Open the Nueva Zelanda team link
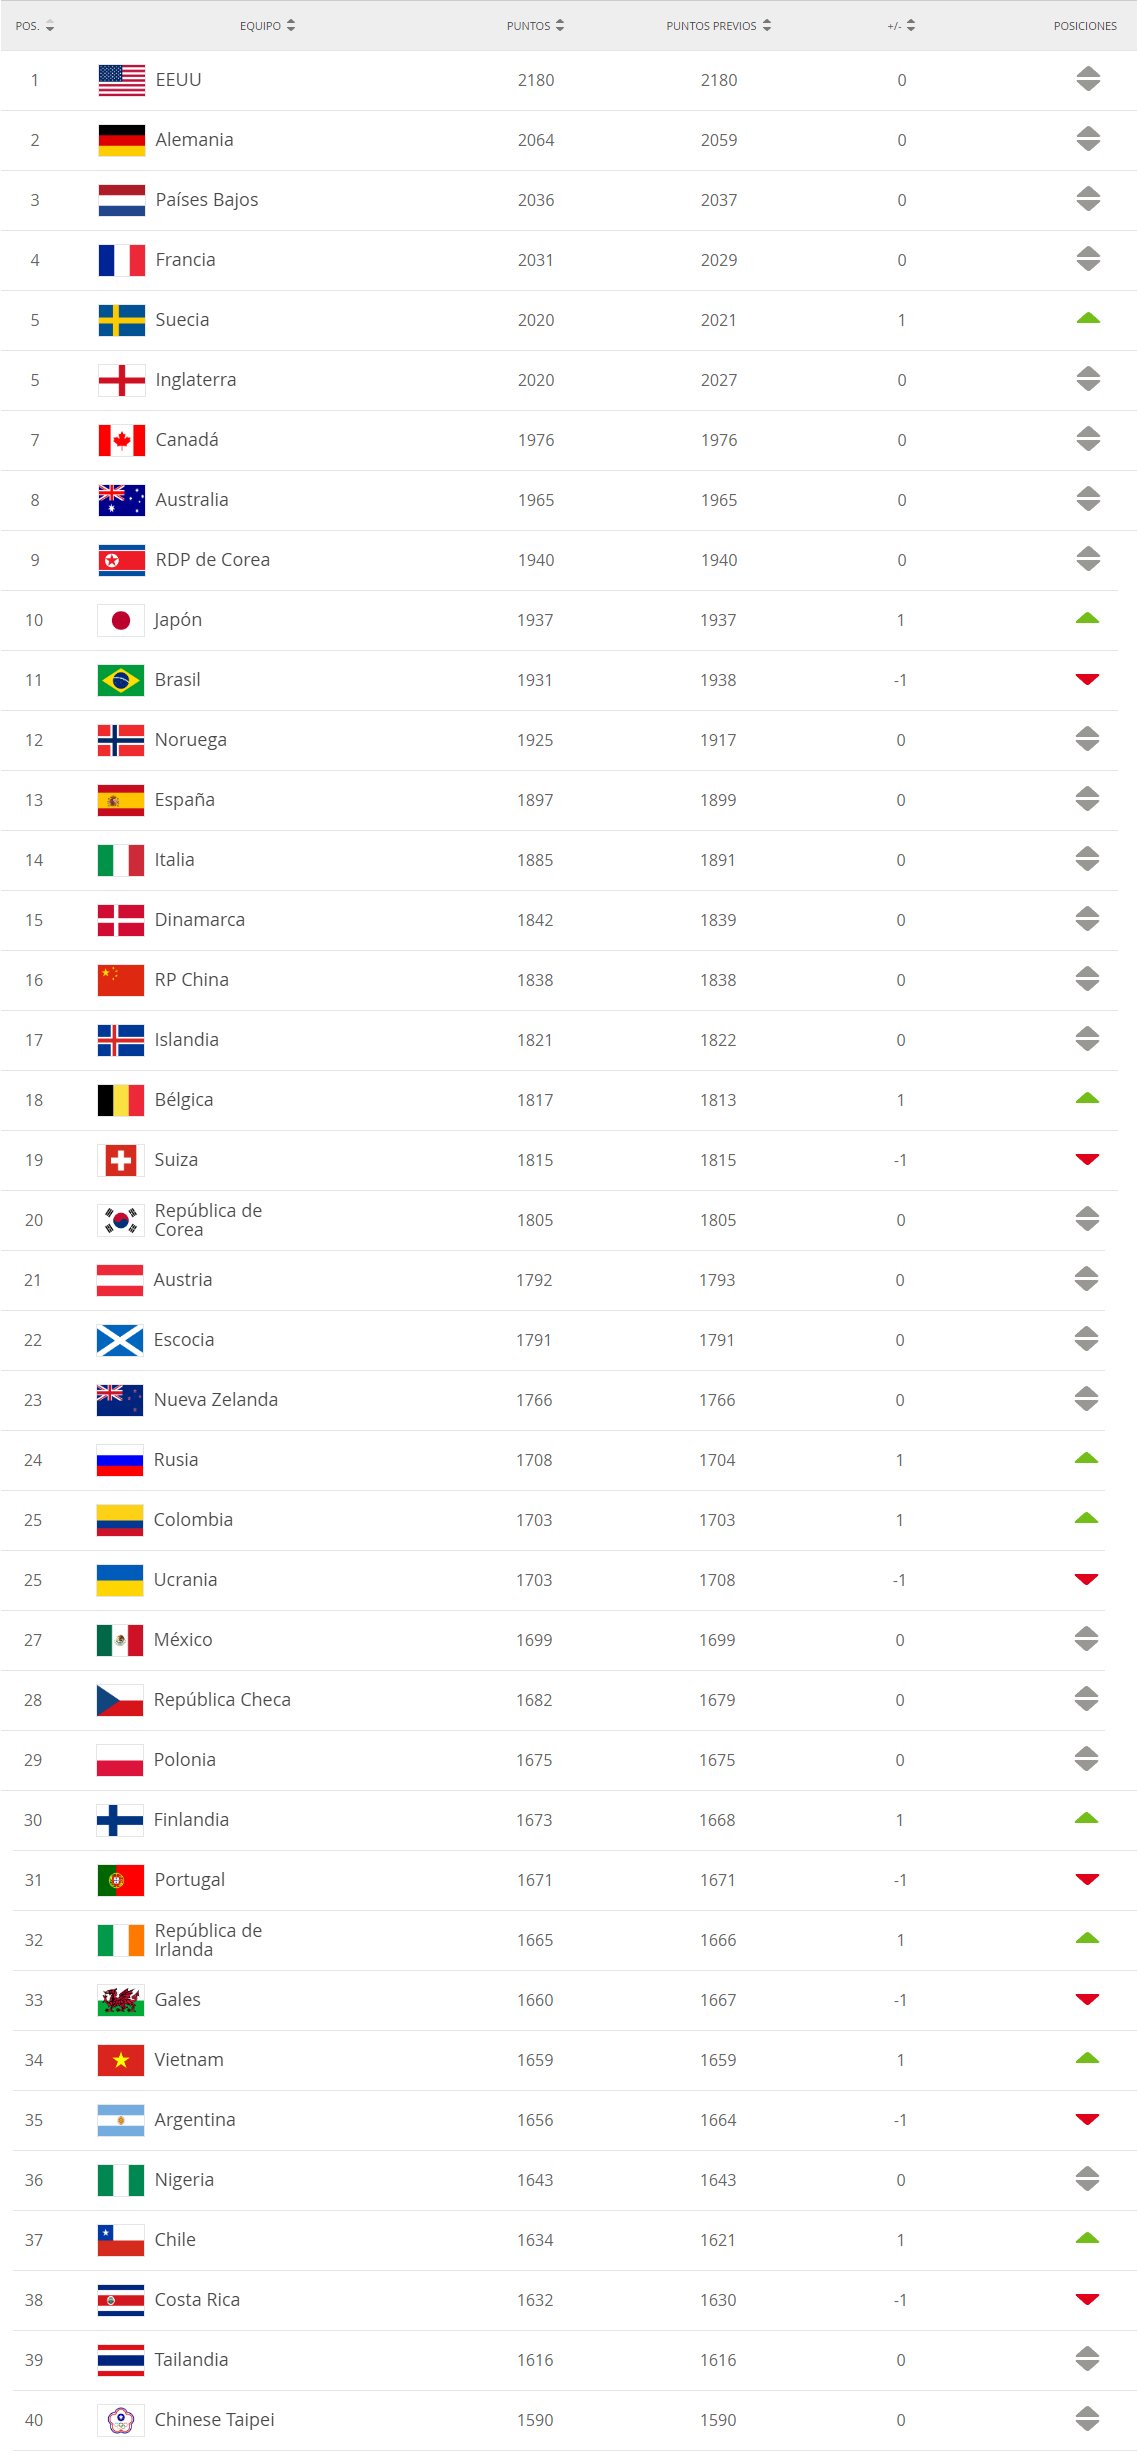This screenshot has width=1137, height=2460. pos(215,1400)
